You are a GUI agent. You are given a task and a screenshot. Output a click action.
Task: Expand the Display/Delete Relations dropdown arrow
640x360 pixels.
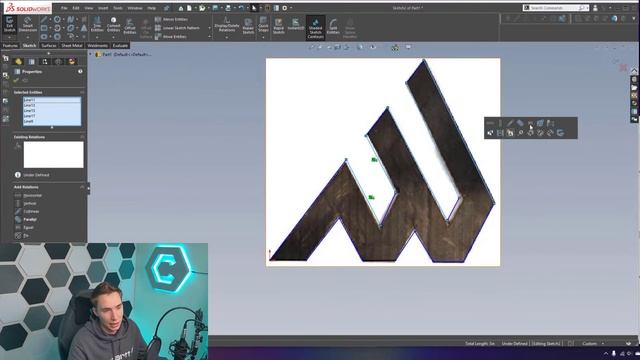[227, 38]
